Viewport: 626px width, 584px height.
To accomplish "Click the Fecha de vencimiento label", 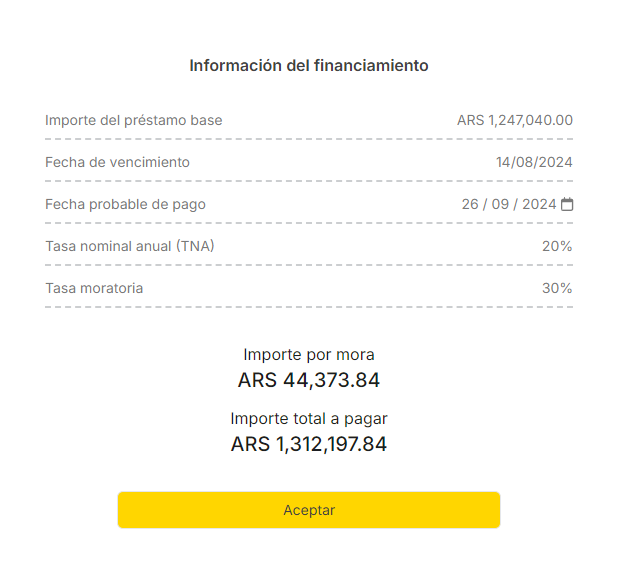I will point(117,162).
